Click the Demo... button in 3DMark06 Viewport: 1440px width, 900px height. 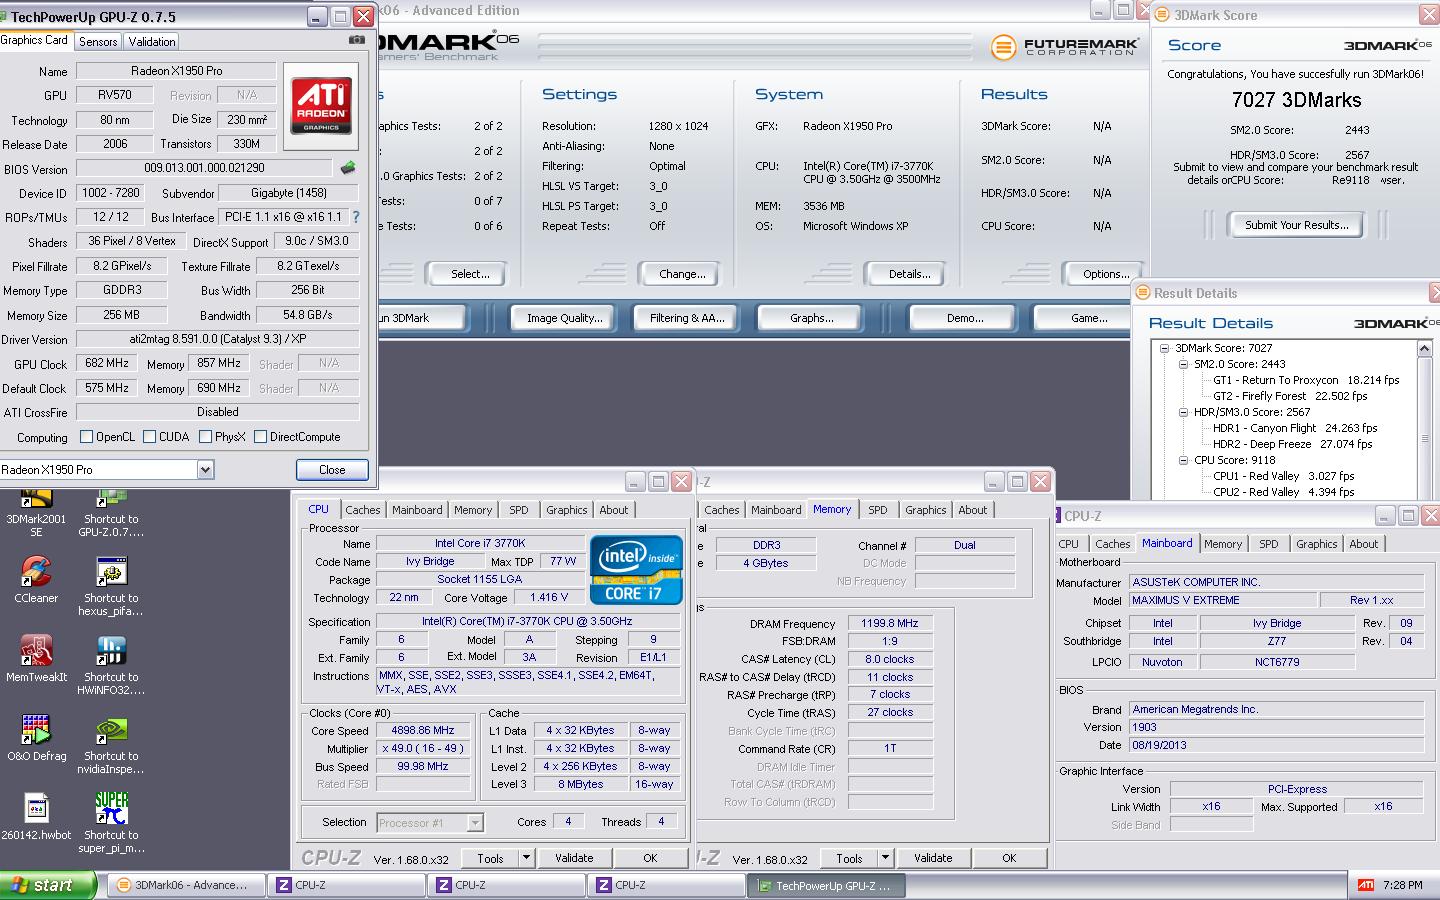point(965,318)
